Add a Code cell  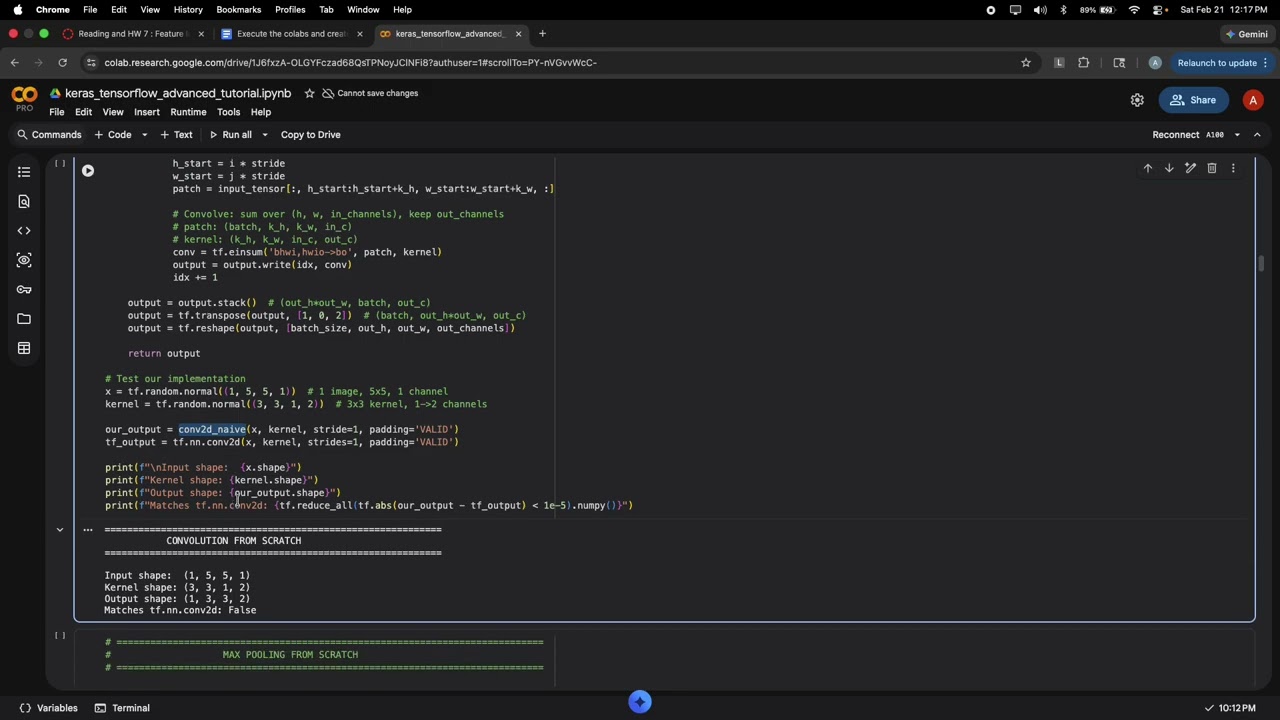click(x=113, y=135)
